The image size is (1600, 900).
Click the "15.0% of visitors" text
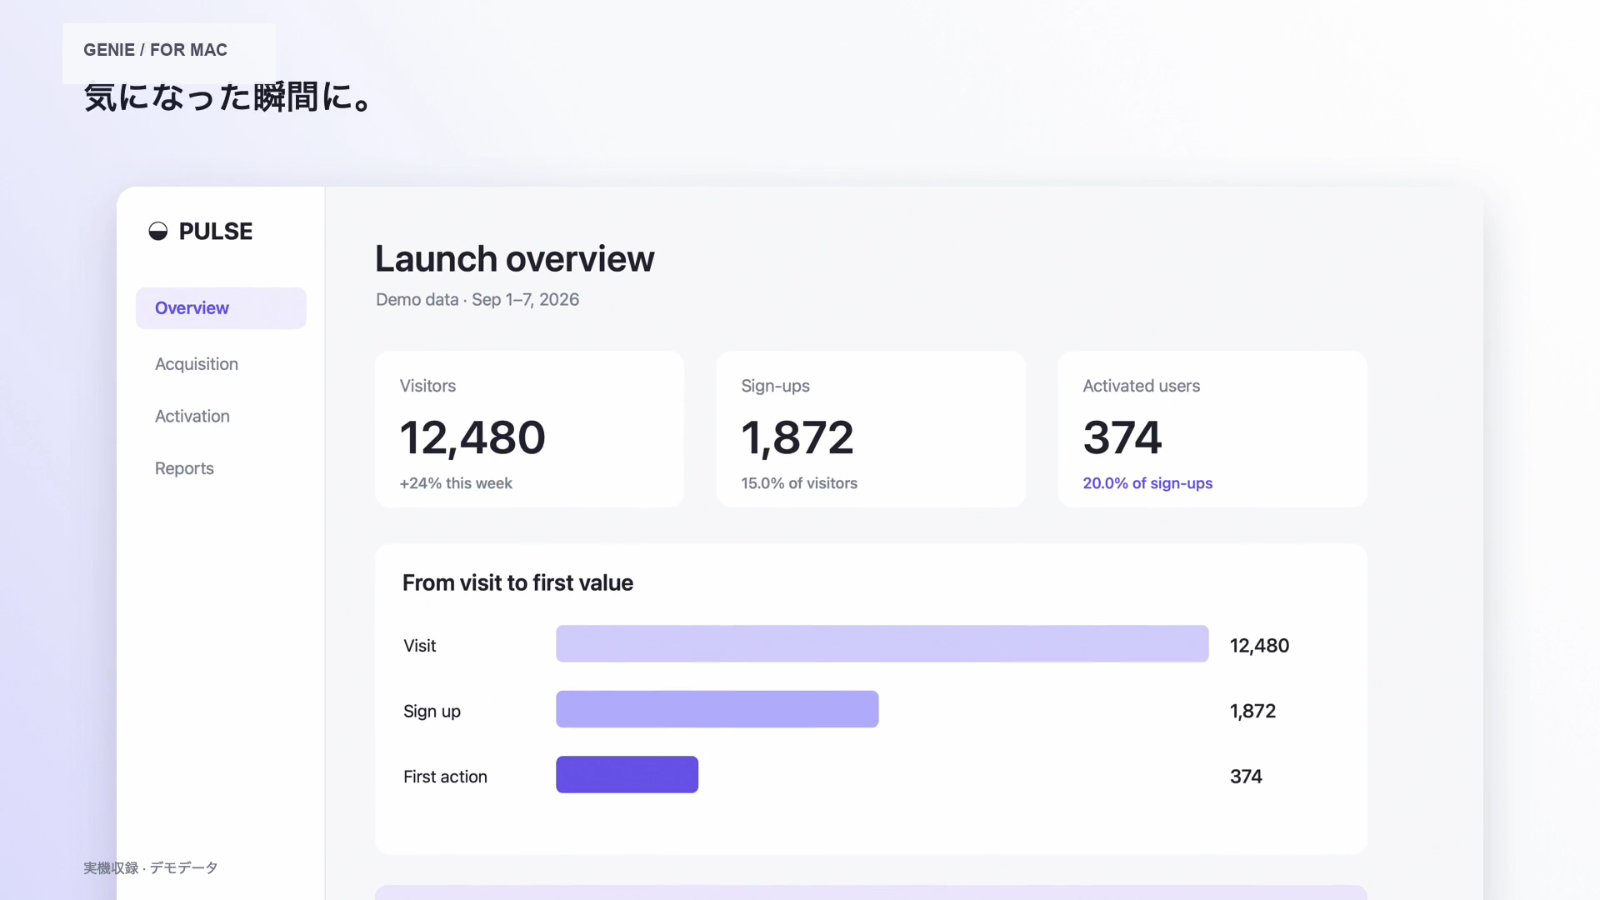(799, 483)
